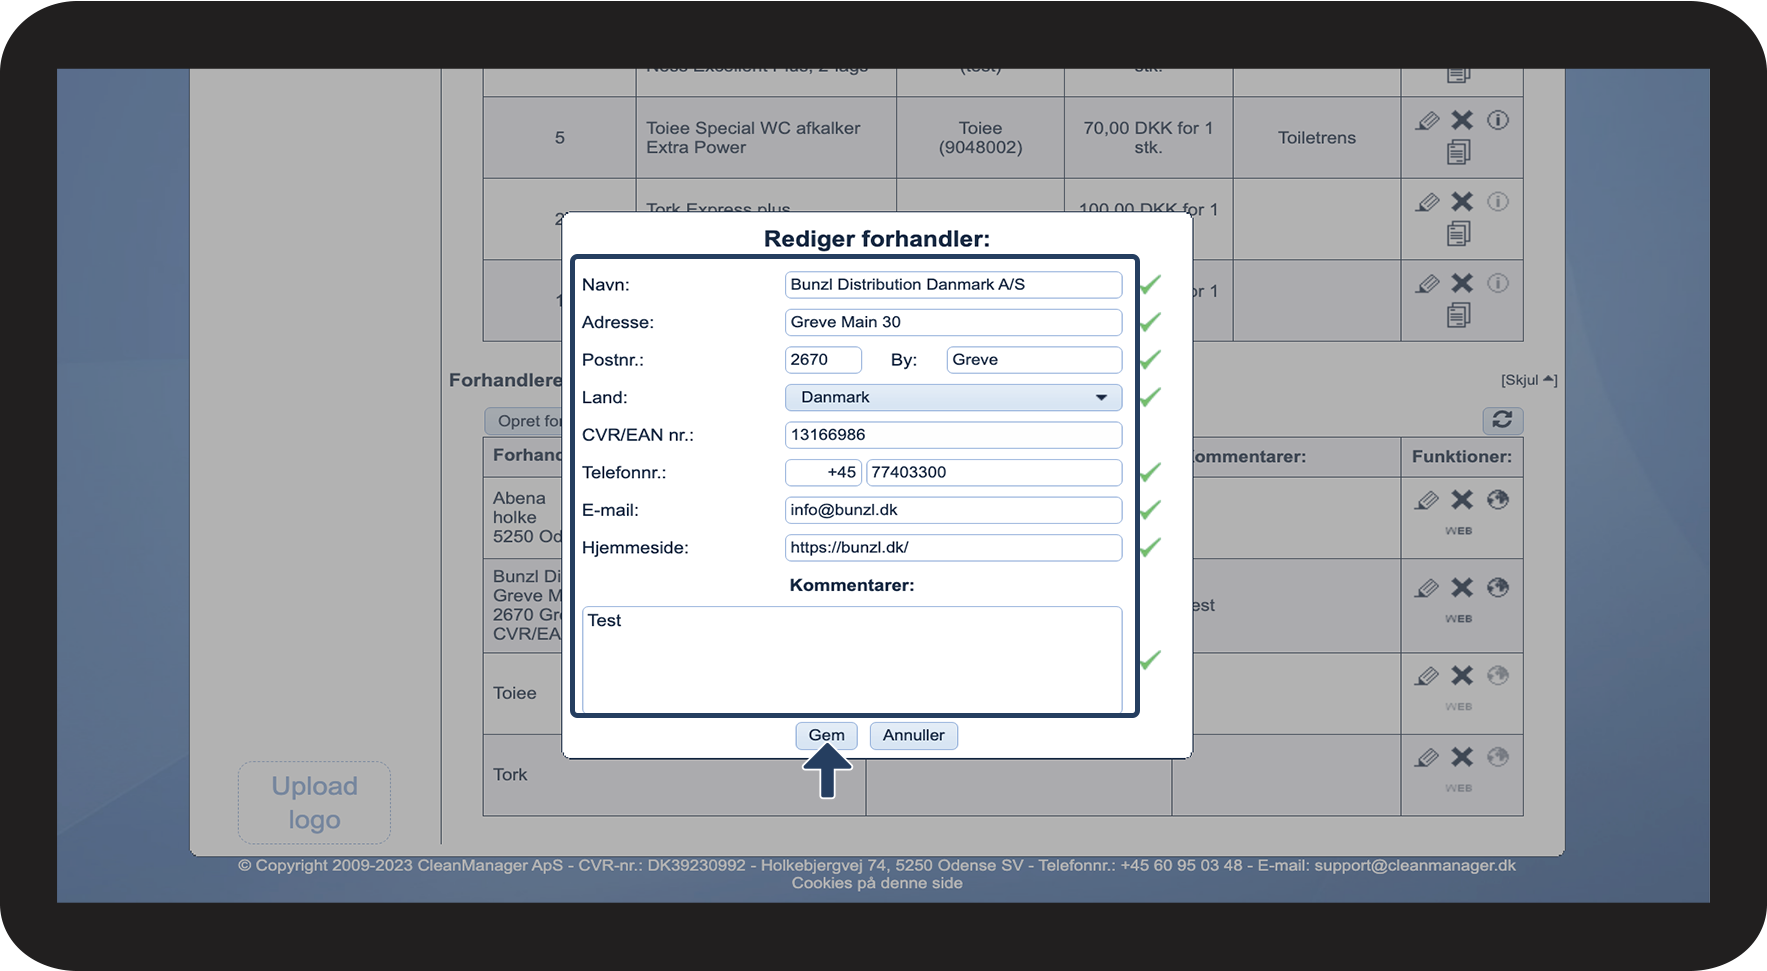Click the support@cleanmanager.dk email link

(x=1415, y=865)
